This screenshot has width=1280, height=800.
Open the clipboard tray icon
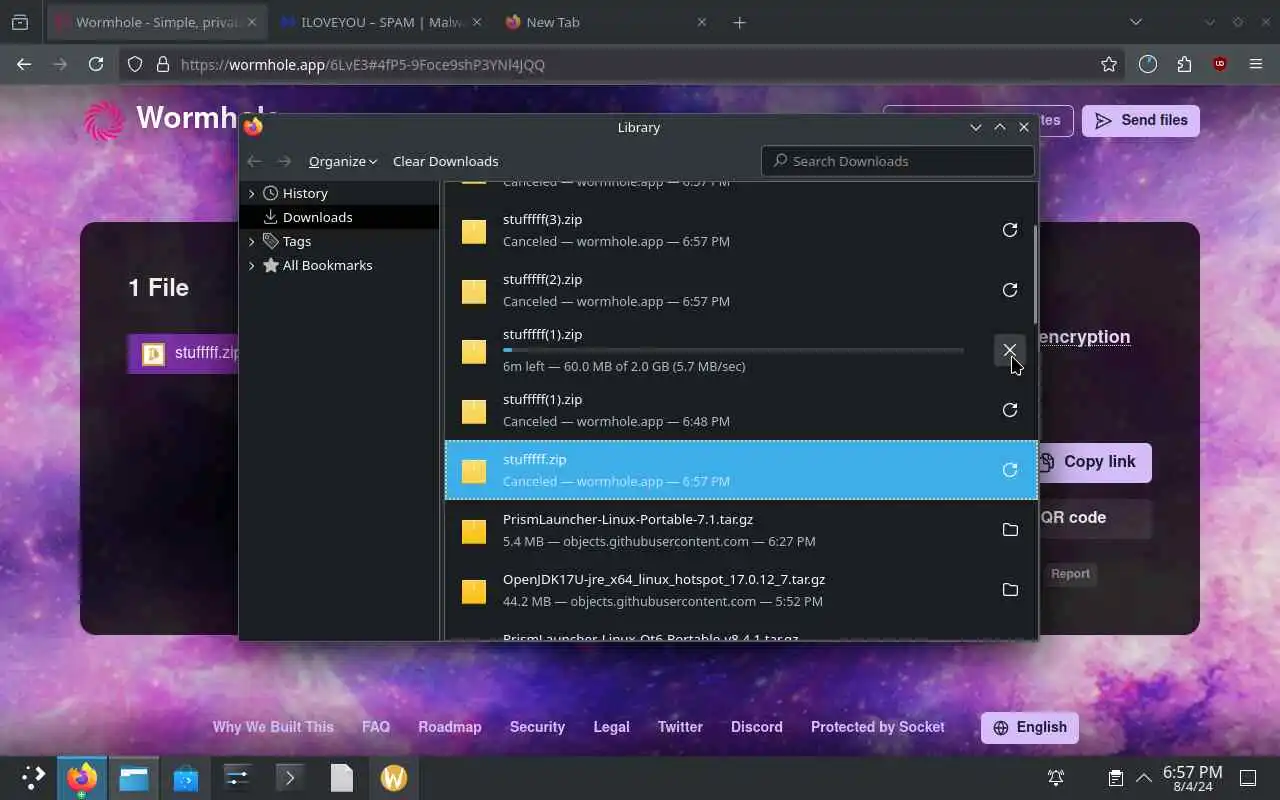(1115, 778)
